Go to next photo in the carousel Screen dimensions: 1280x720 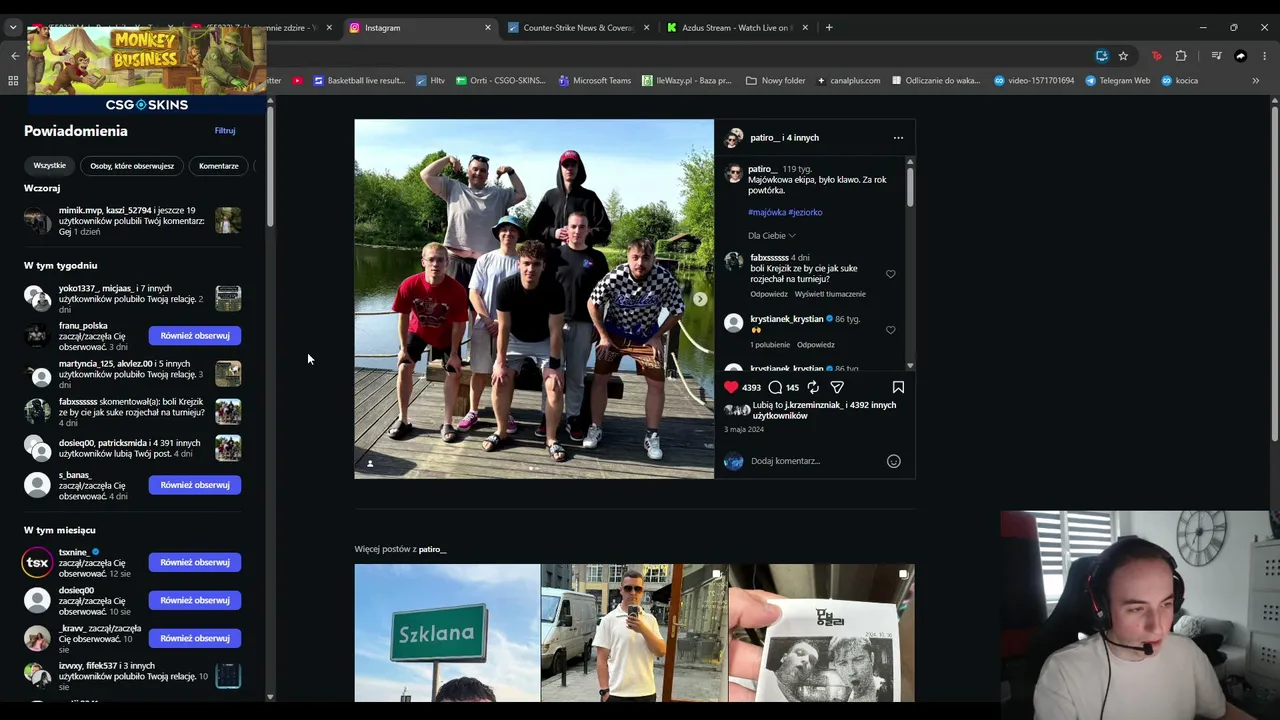[700, 299]
